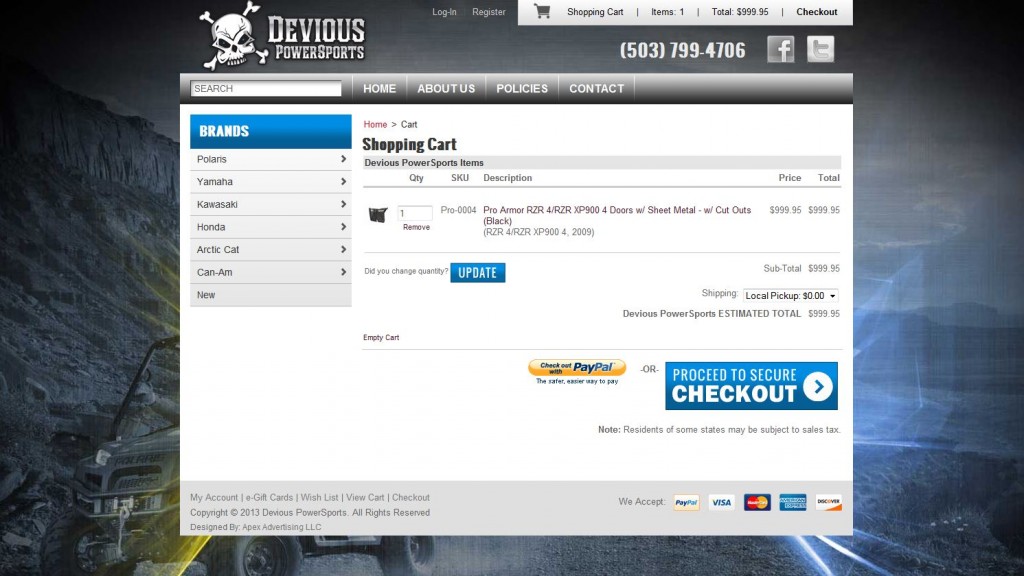Click the UPDATE quantity button
The height and width of the screenshot is (576, 1024).
coord(478,272)
